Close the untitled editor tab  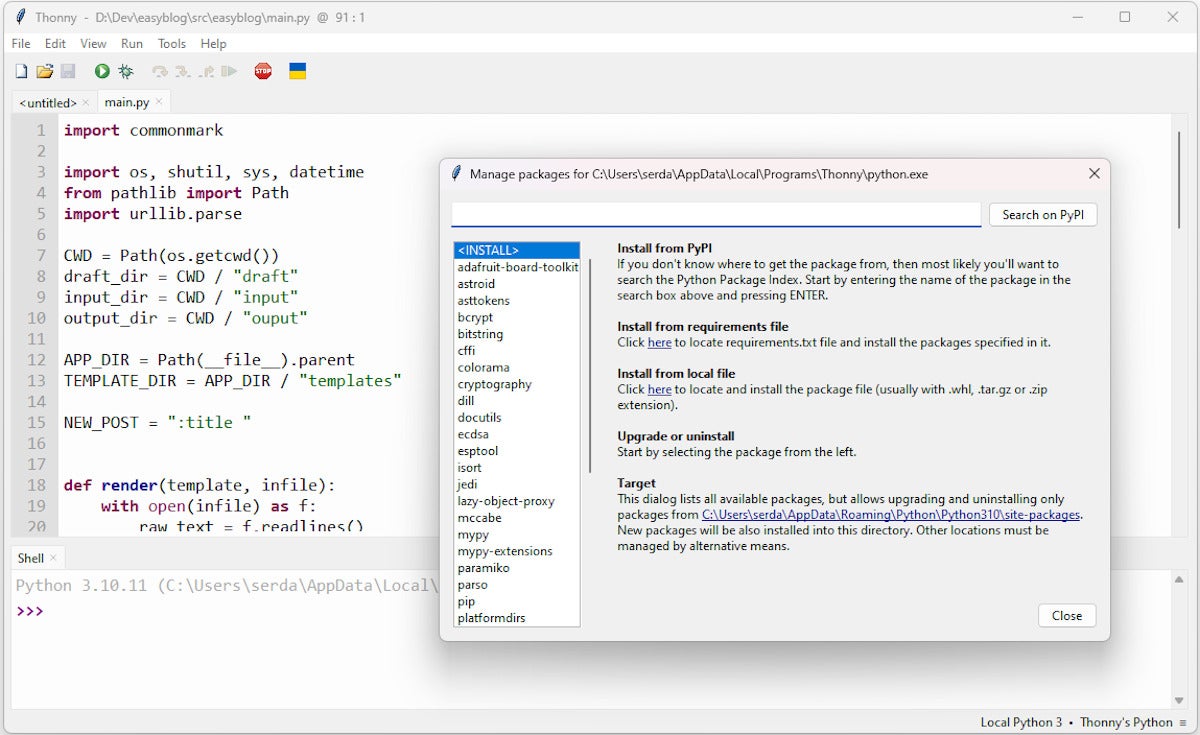(x=86, y=102)
